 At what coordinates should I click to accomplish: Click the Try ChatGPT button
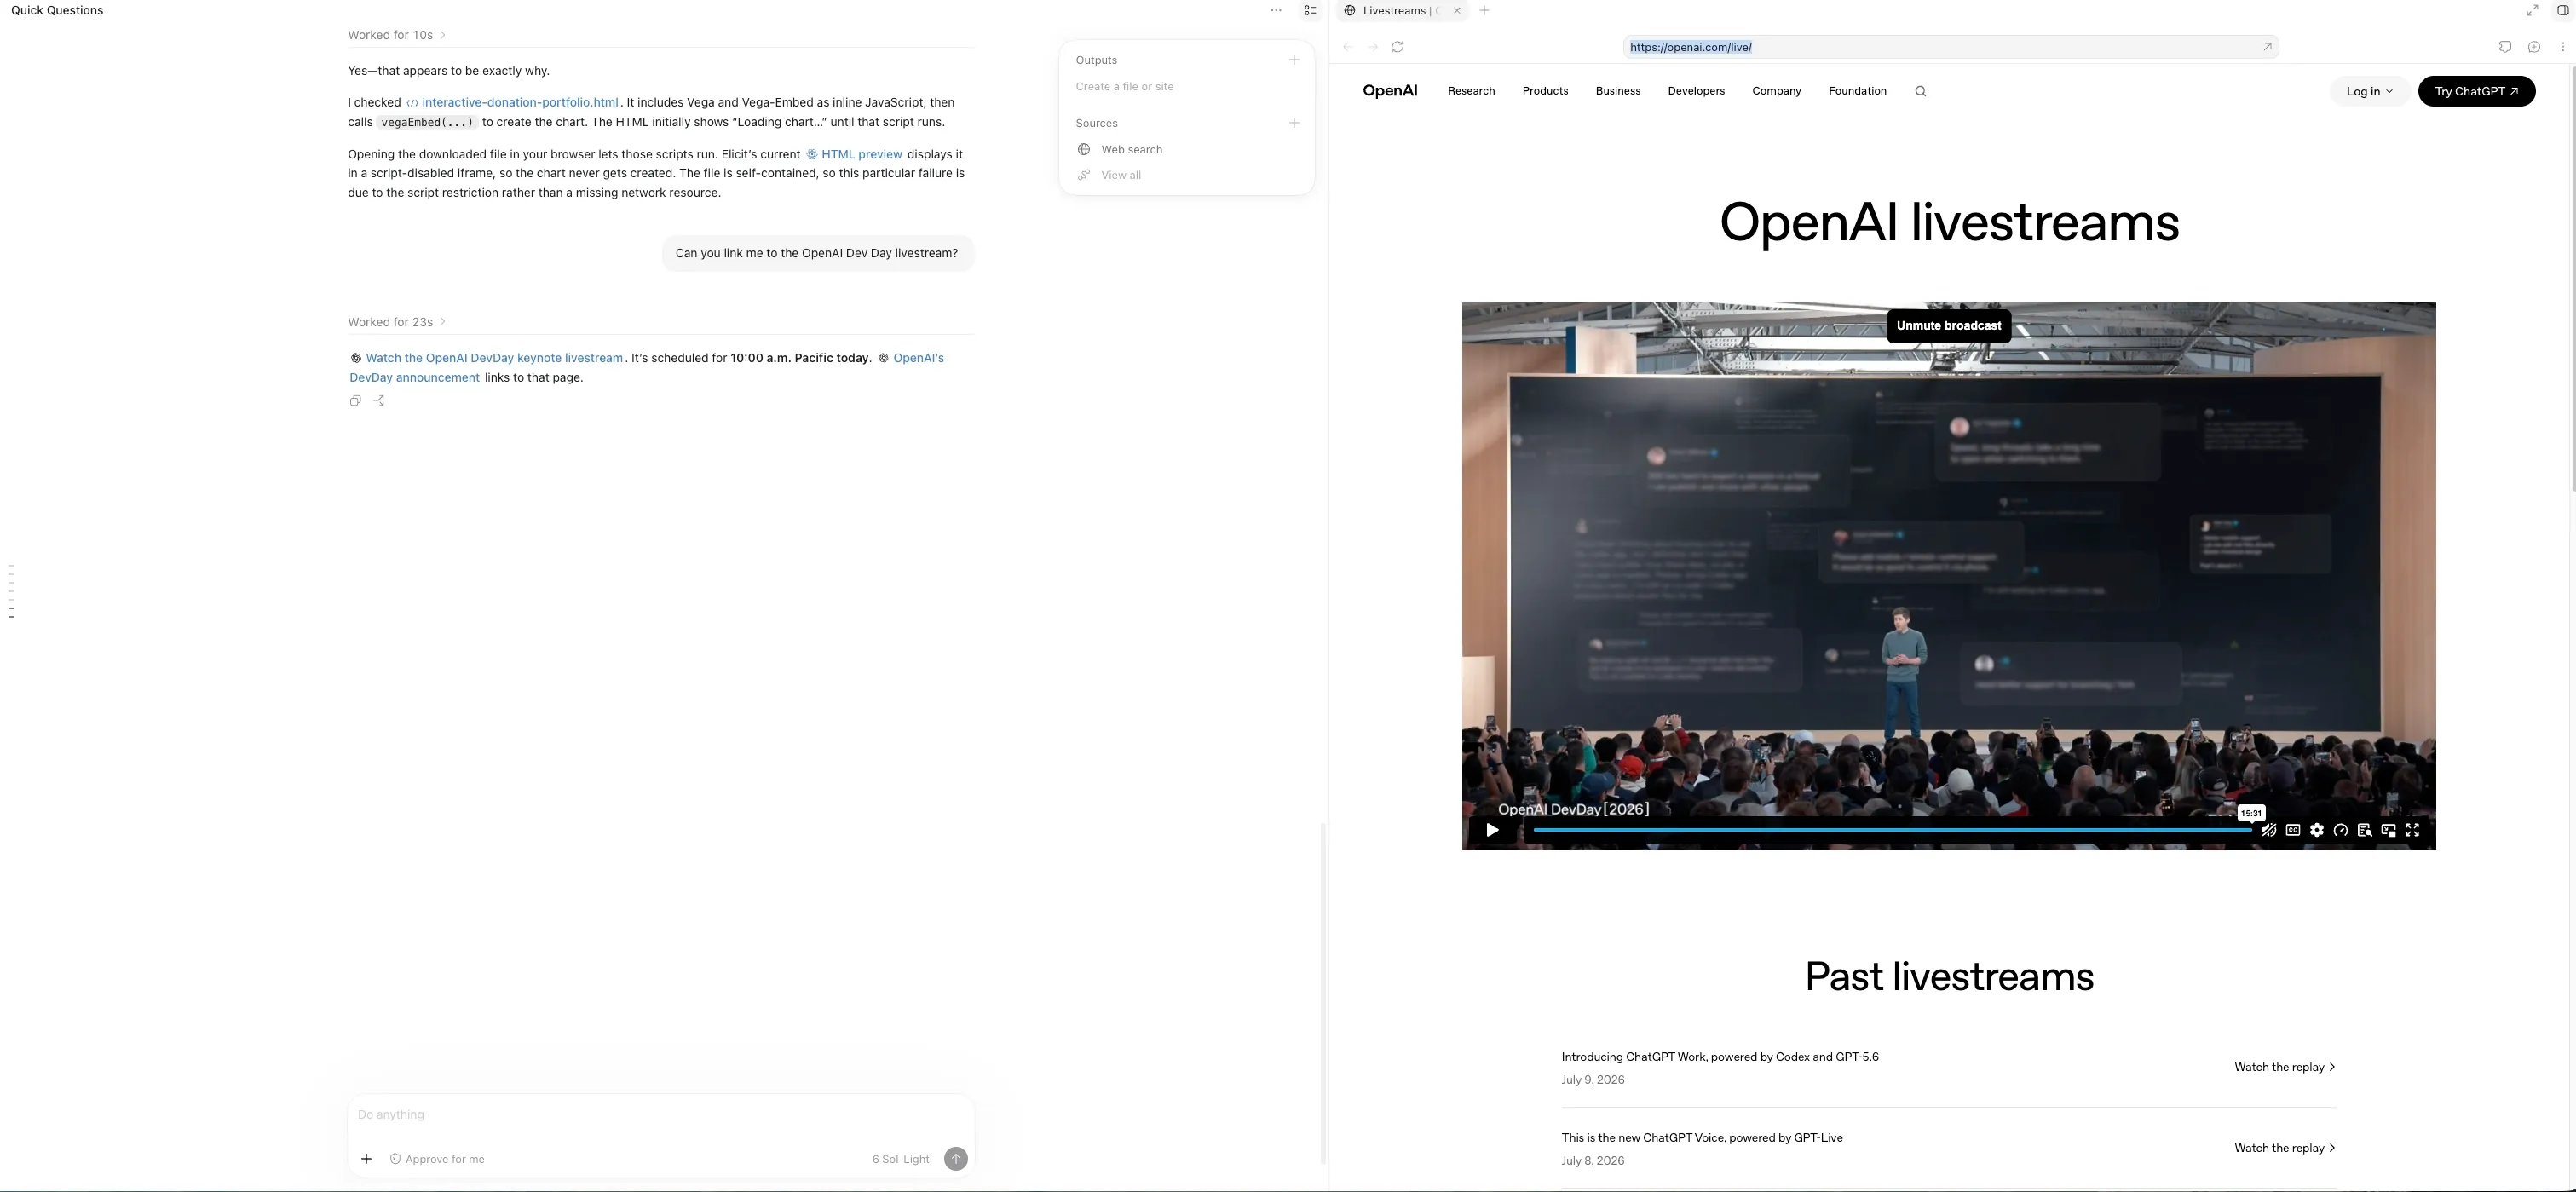point(2476,91)
